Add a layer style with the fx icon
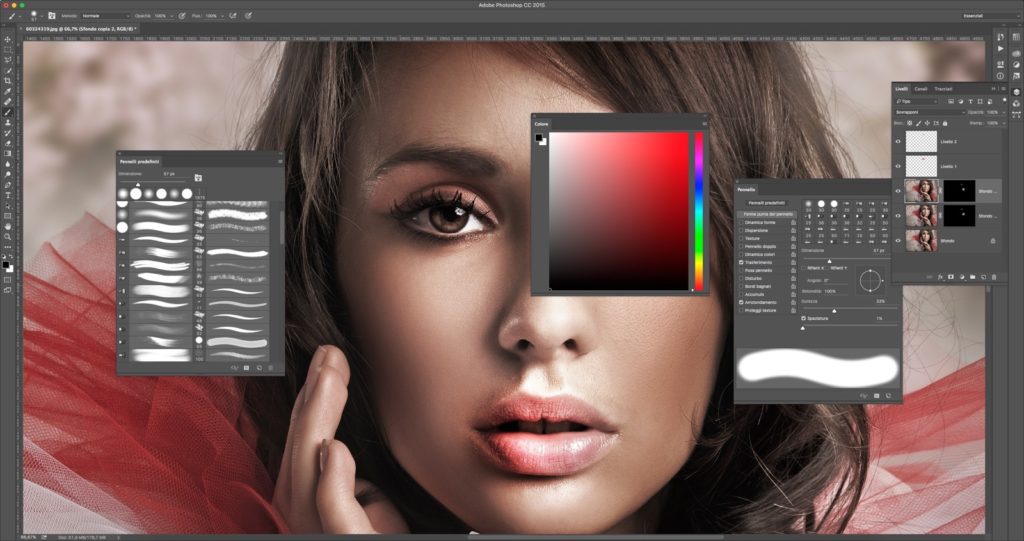Image resolution: width=1024 pixels, height=541 pixels. pos(940,277)
